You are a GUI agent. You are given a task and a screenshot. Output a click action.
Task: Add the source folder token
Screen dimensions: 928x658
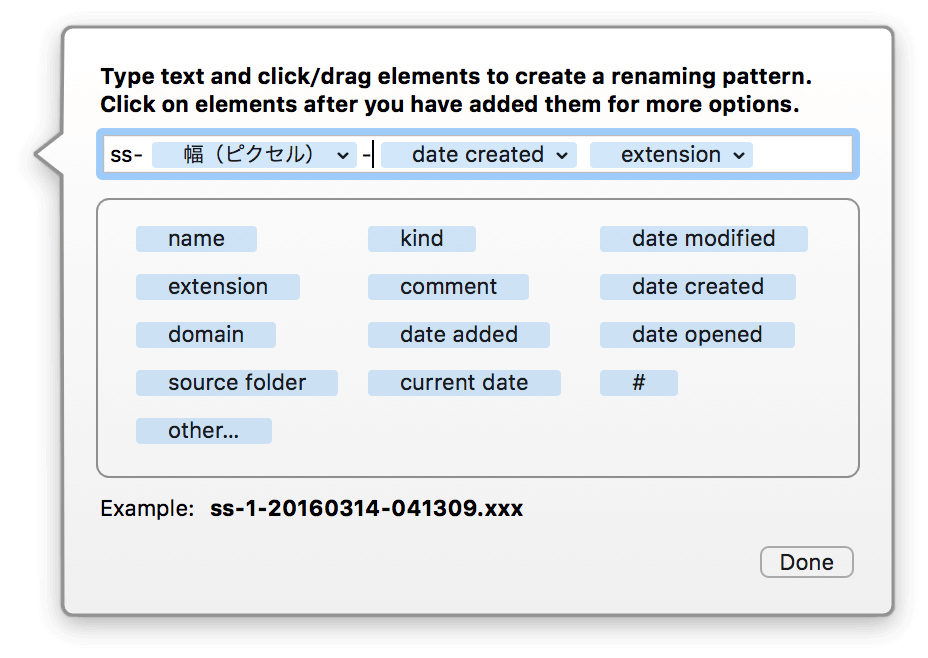click(x=237, y=383)
